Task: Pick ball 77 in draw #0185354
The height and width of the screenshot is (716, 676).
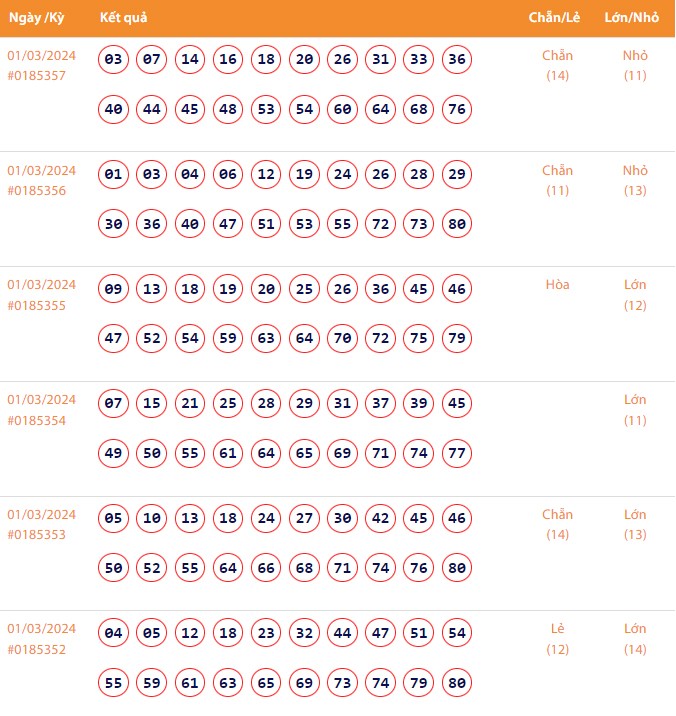Action: (457, 453)
